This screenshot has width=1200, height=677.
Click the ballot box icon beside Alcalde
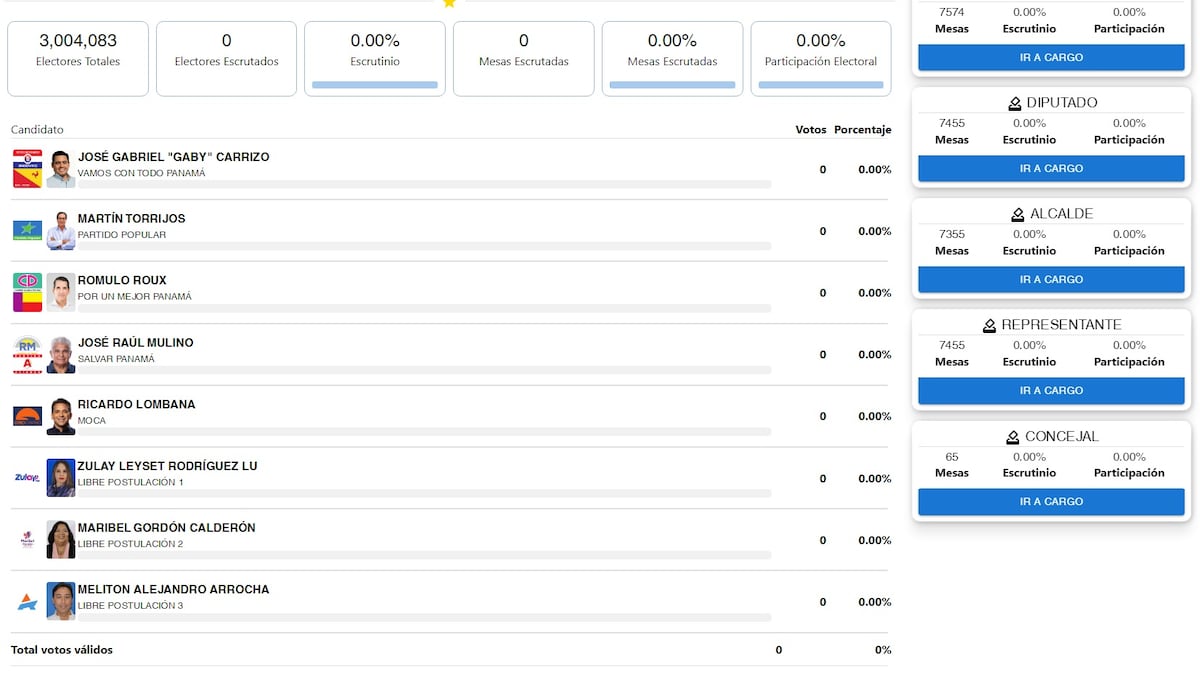pyautogui.click(x=1017, y=214)
